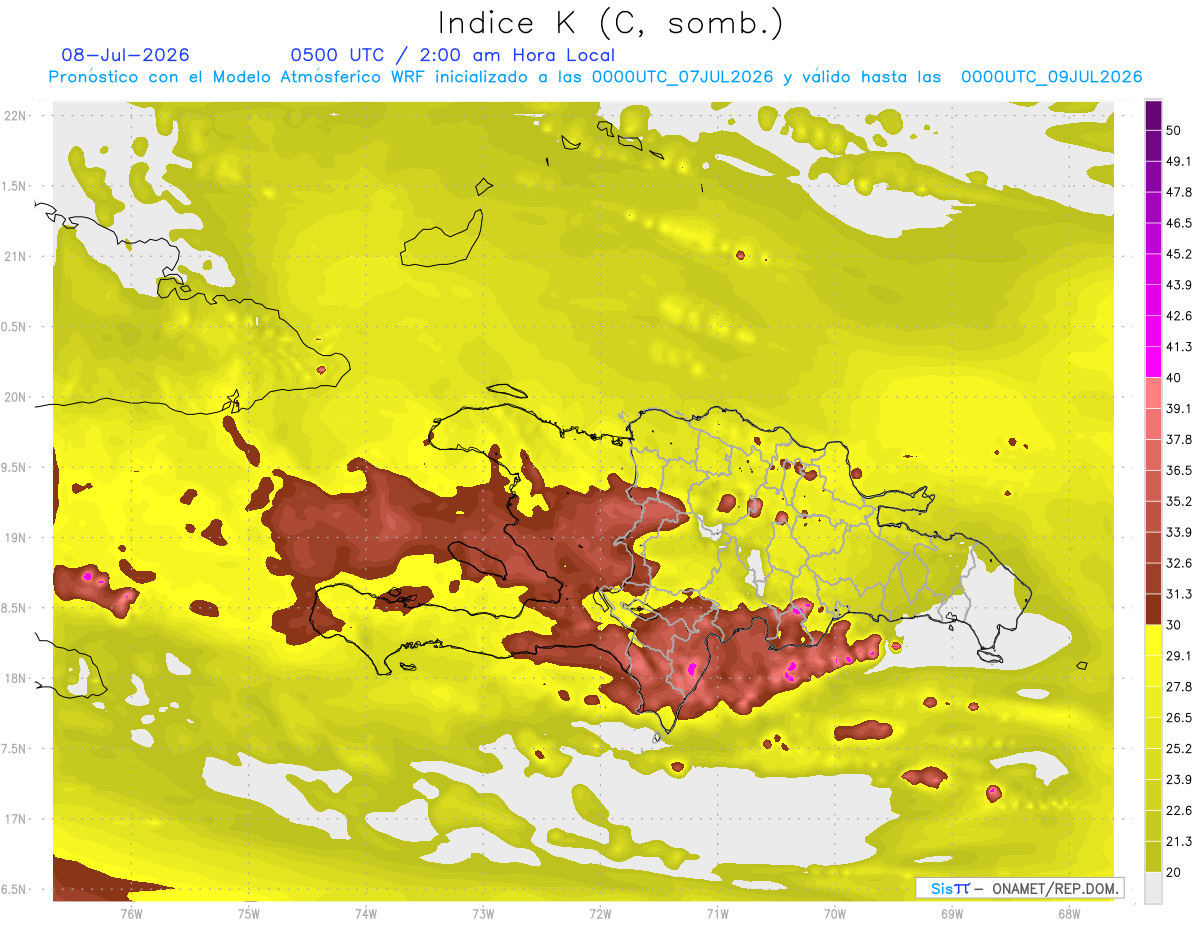Image resolution: width=1200 pixels, height=927 pixels.
Task: Click the "SisTT – ONAMET/REP.DOM." credit box
Action: (1019, 888)
